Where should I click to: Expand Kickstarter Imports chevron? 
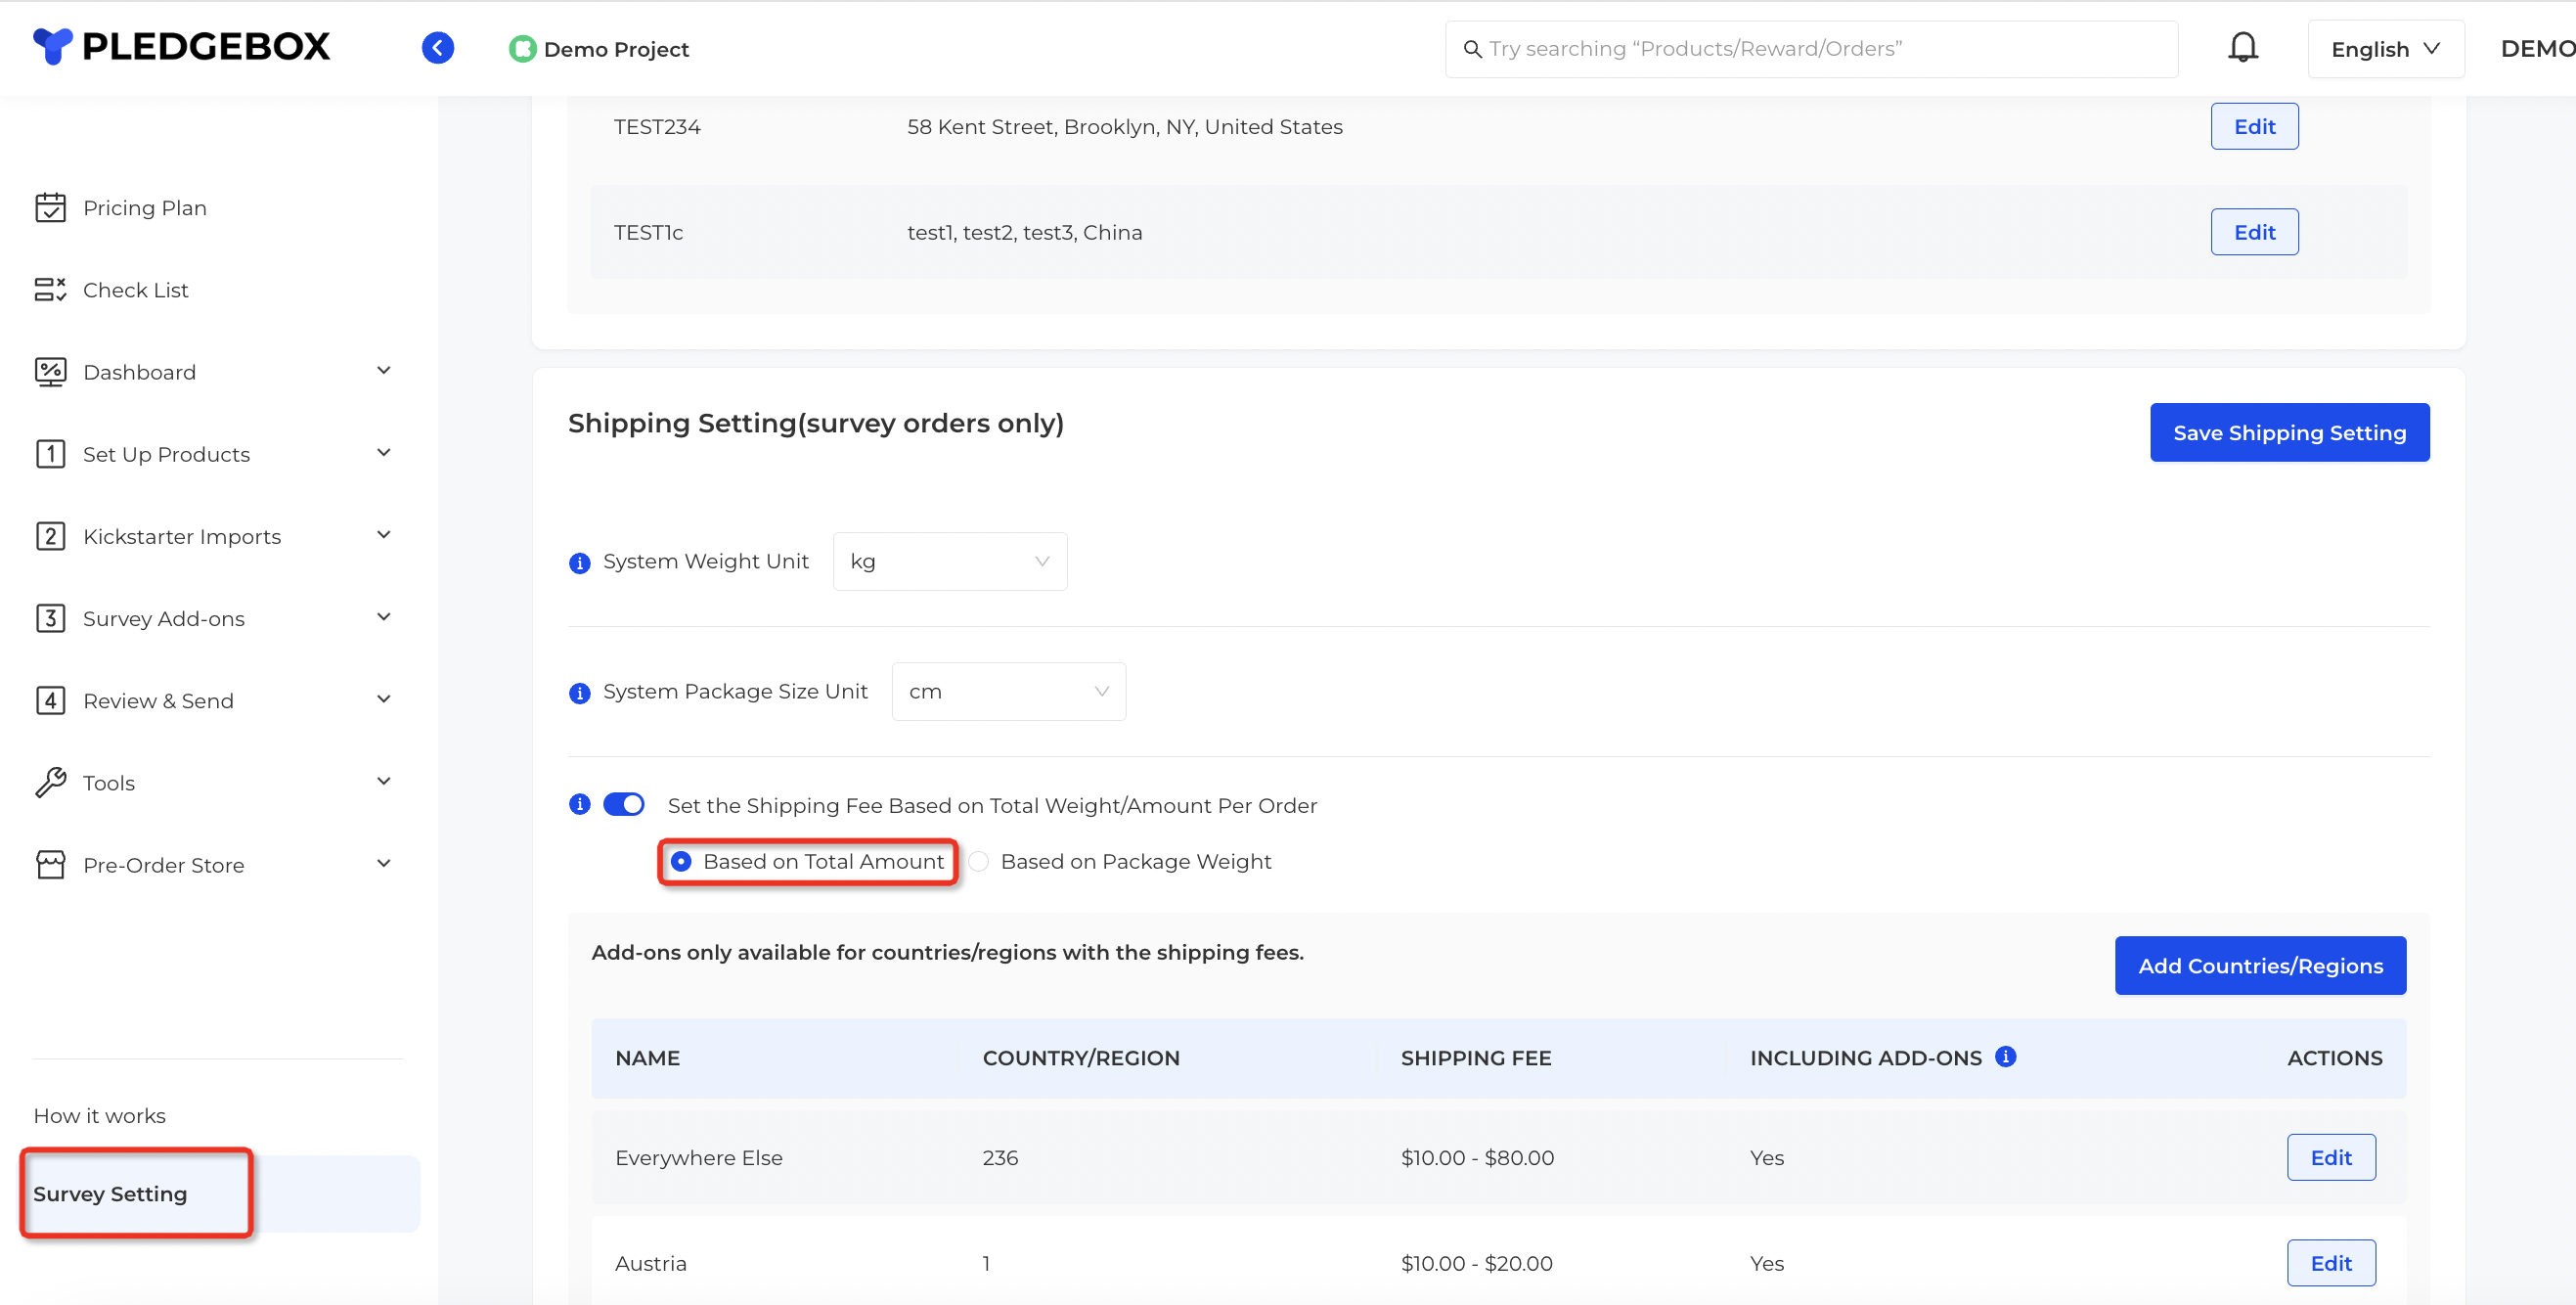tap(383, 535)
